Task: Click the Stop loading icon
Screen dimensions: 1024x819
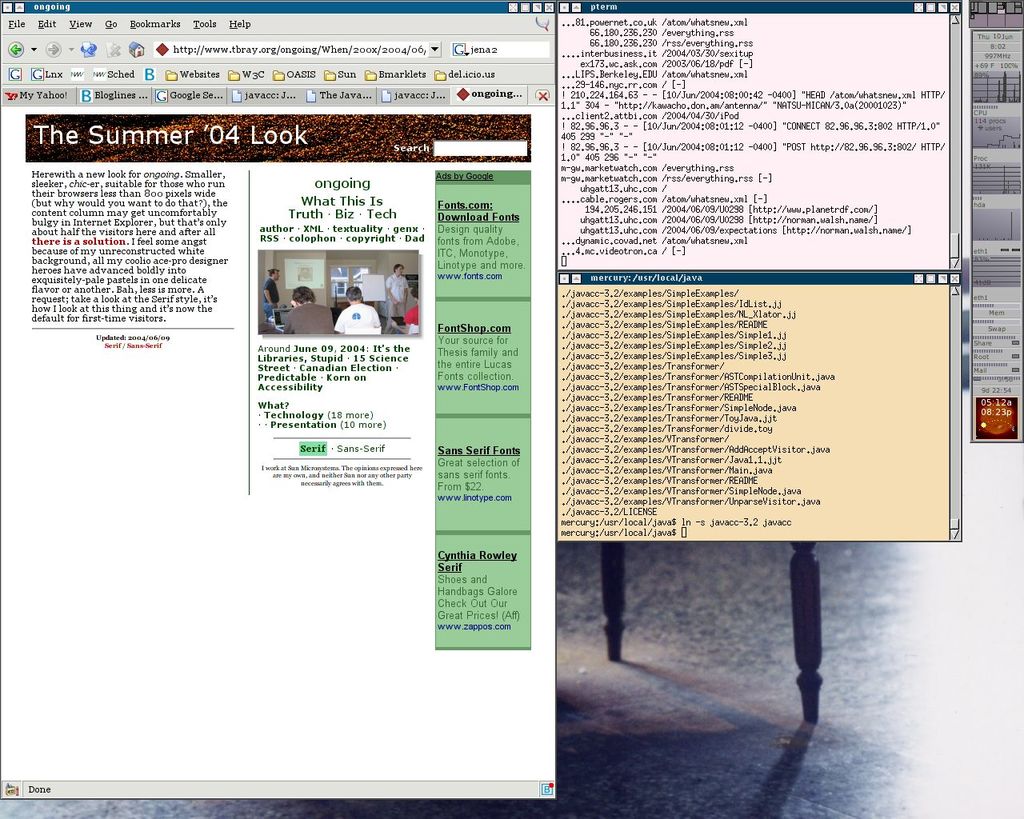Action: (114, 50)
